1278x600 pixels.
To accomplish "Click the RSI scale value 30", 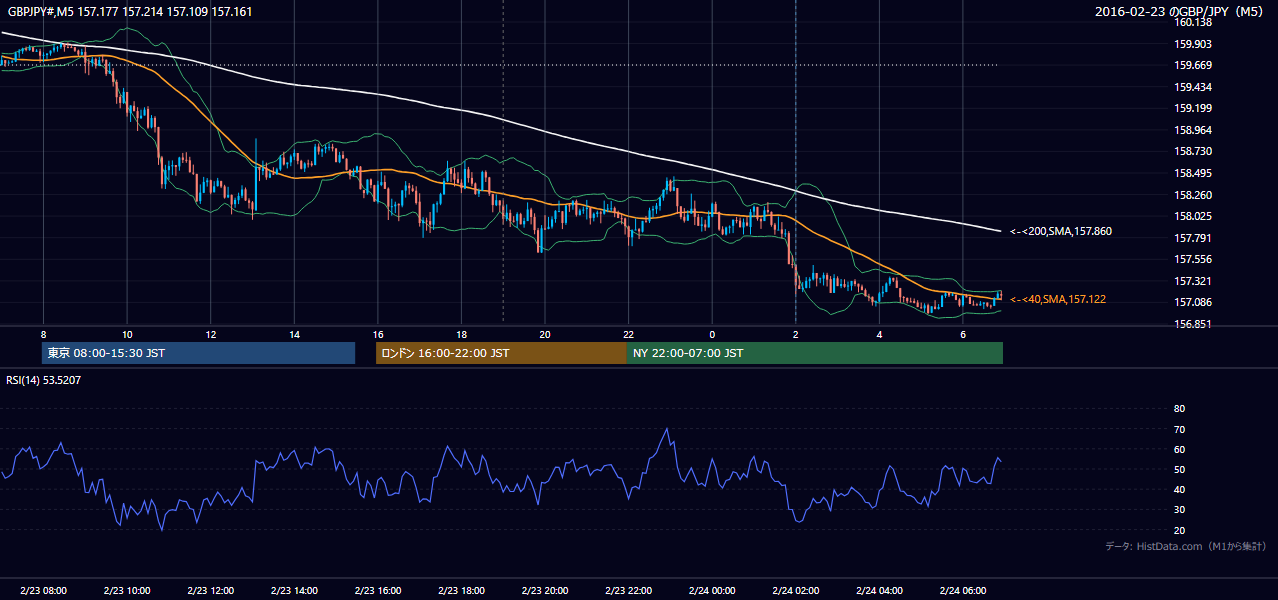I will point(1179,510).
